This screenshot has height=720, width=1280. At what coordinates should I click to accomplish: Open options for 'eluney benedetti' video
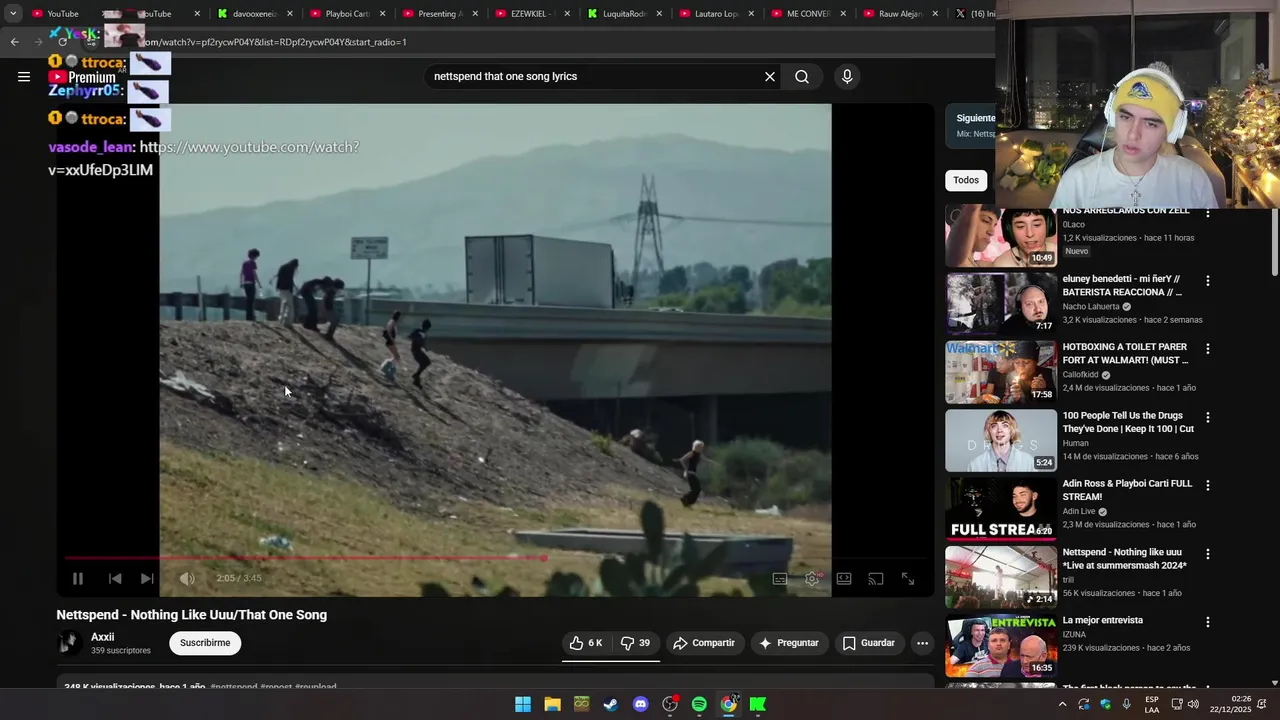pos(1207,281)
